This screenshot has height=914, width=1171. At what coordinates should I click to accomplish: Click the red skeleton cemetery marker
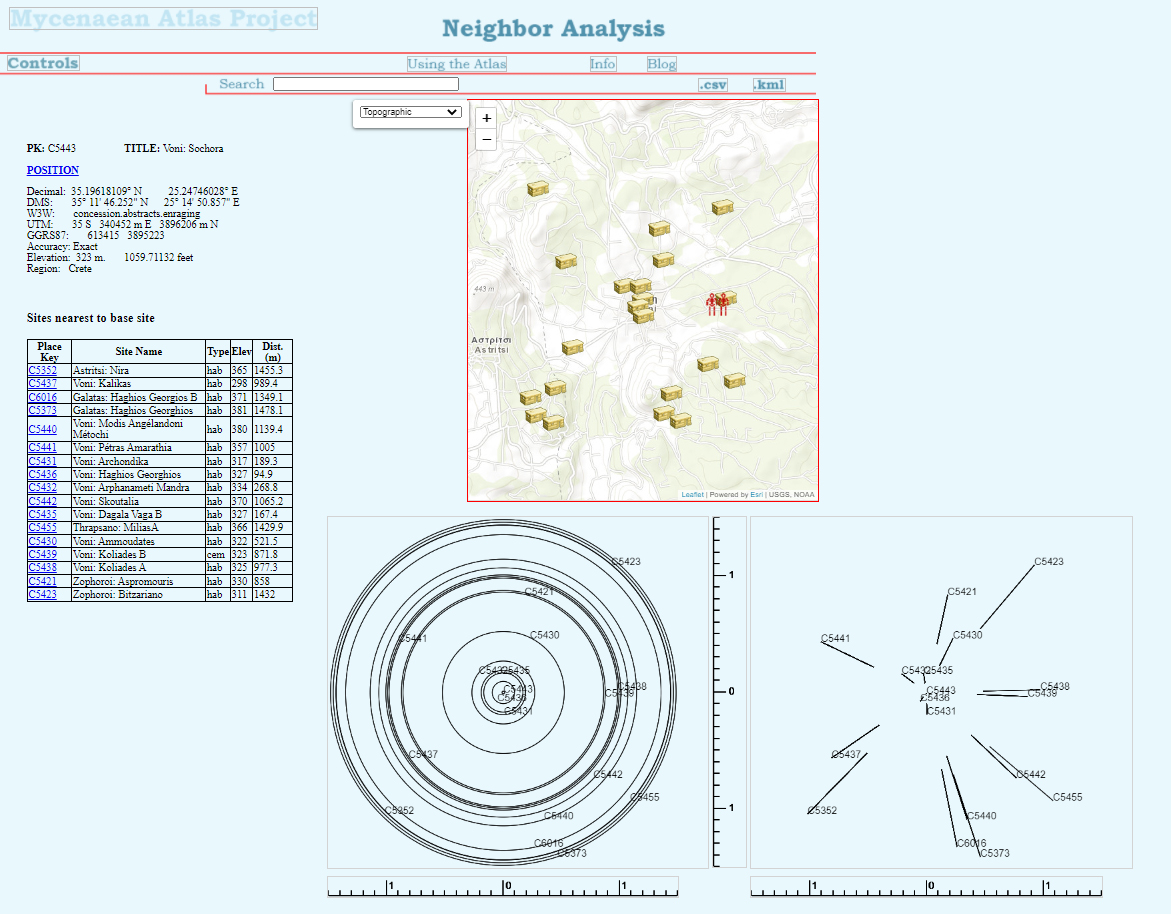[x=714, y=305]
